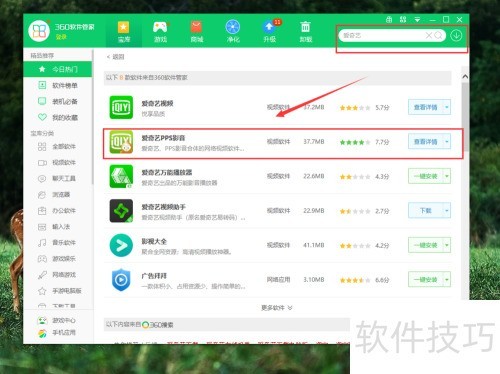
Task: Click the 爱奇艺万能播放器 app icon
Action: 121,176
